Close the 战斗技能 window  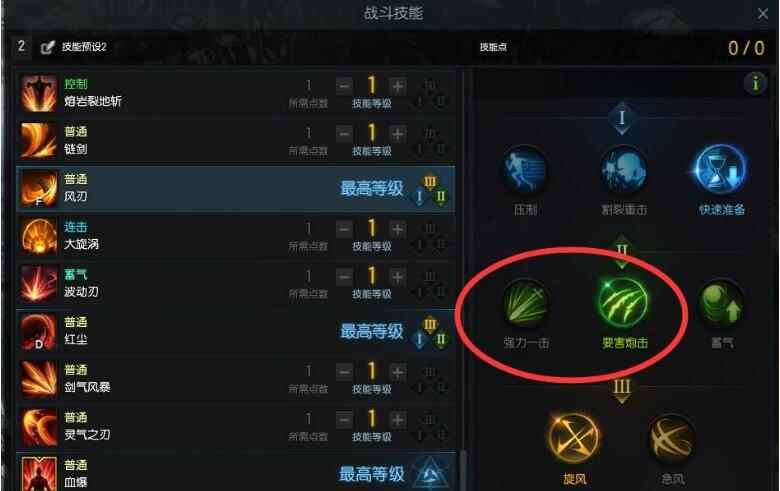763,13
